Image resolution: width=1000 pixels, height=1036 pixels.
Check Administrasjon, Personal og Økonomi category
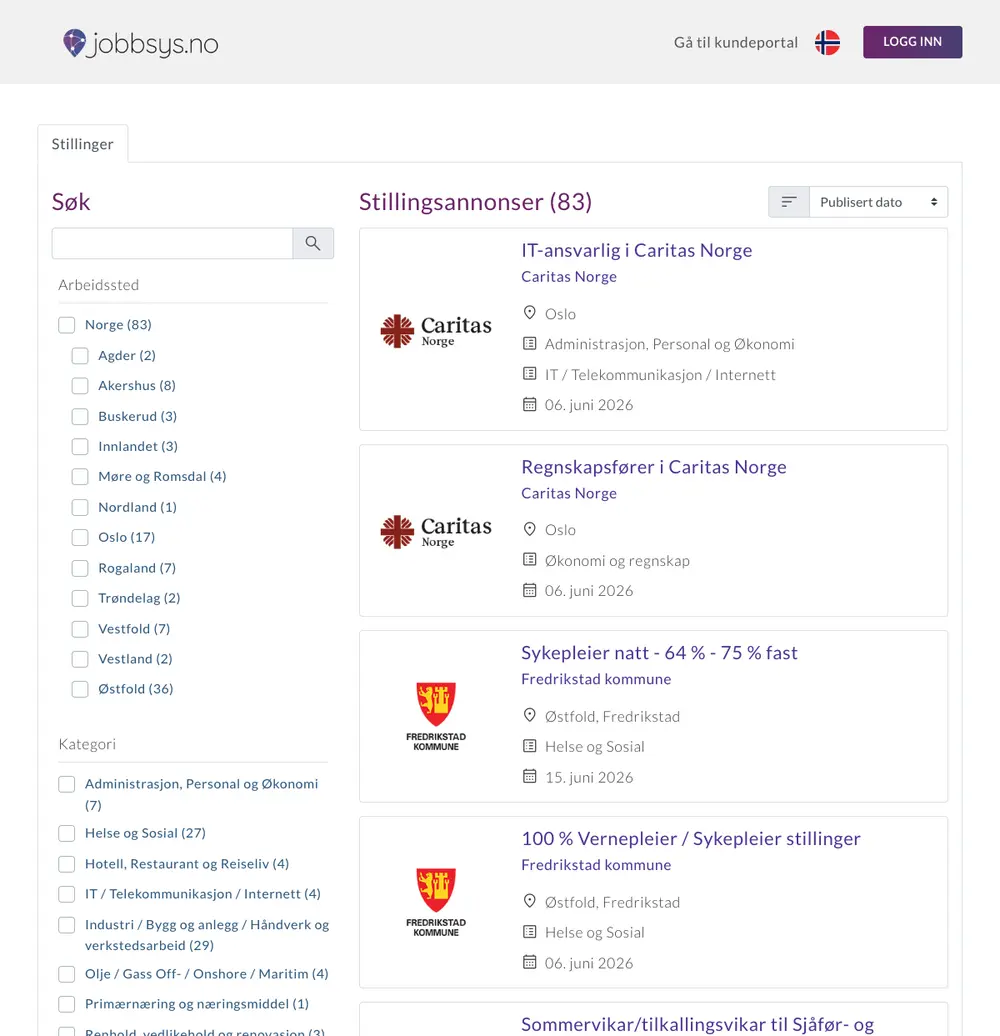click(x=67, y=784)
